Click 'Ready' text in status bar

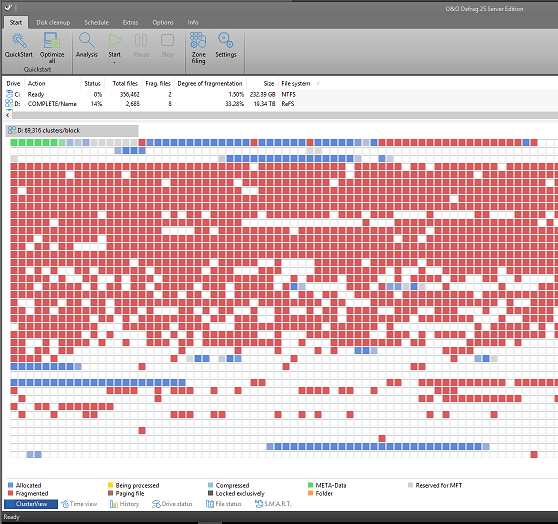(11, 517)
